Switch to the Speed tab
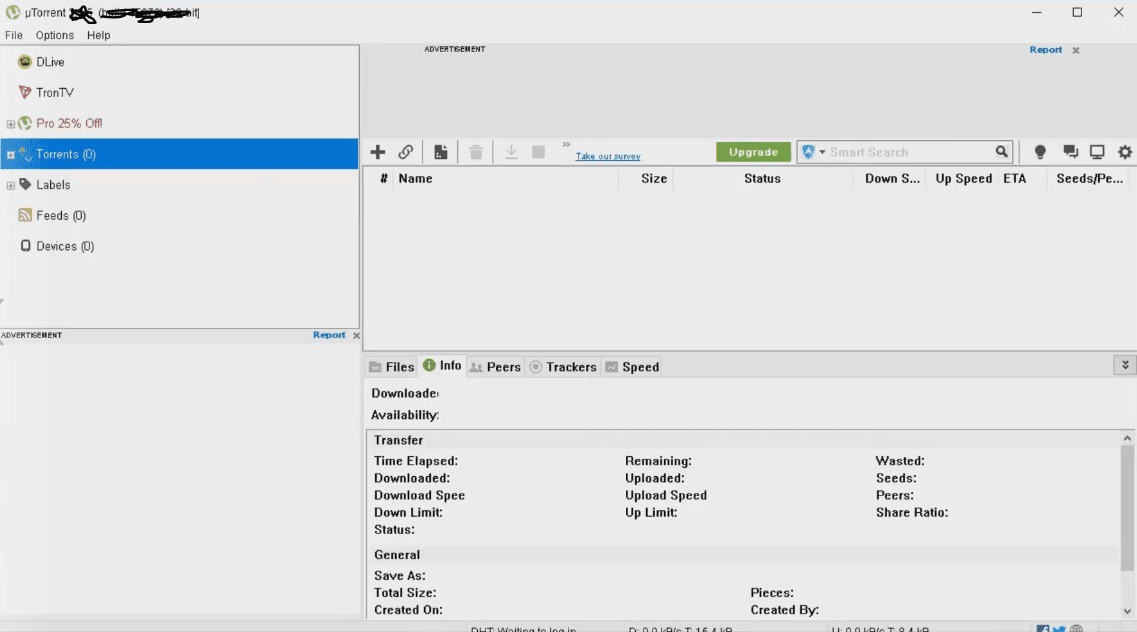The height and width of the screenshot is (632, 1137). coord(632,367)
